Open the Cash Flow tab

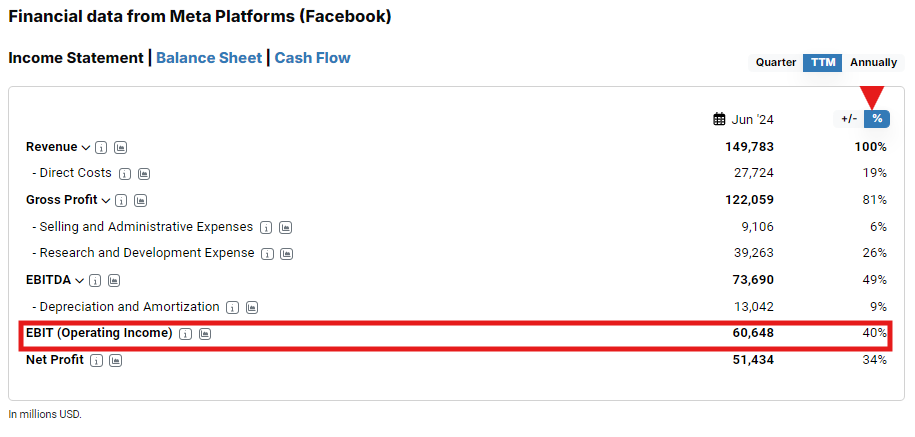(312, 58)
